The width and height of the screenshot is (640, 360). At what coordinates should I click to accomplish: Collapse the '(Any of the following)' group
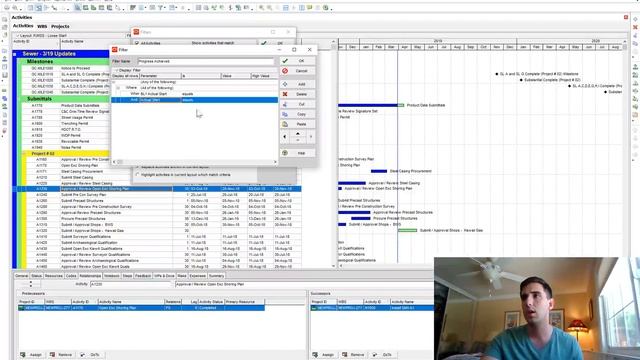[x=114, y=82]
